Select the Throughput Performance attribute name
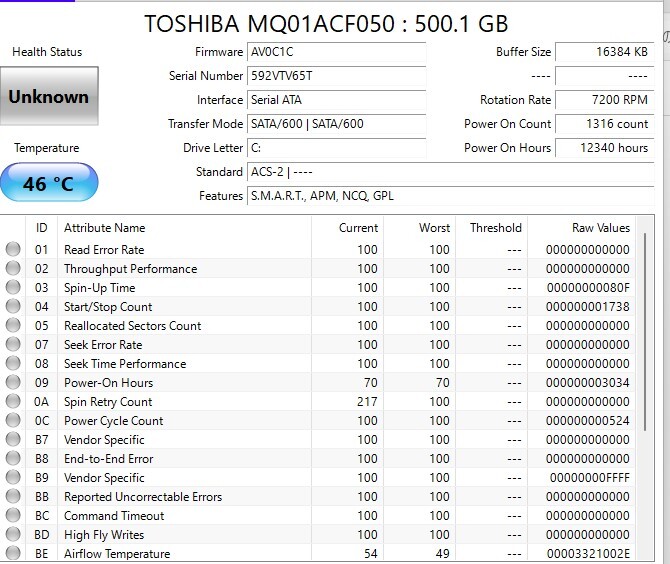This screenshot has width=670, height=564. (130, 269)
